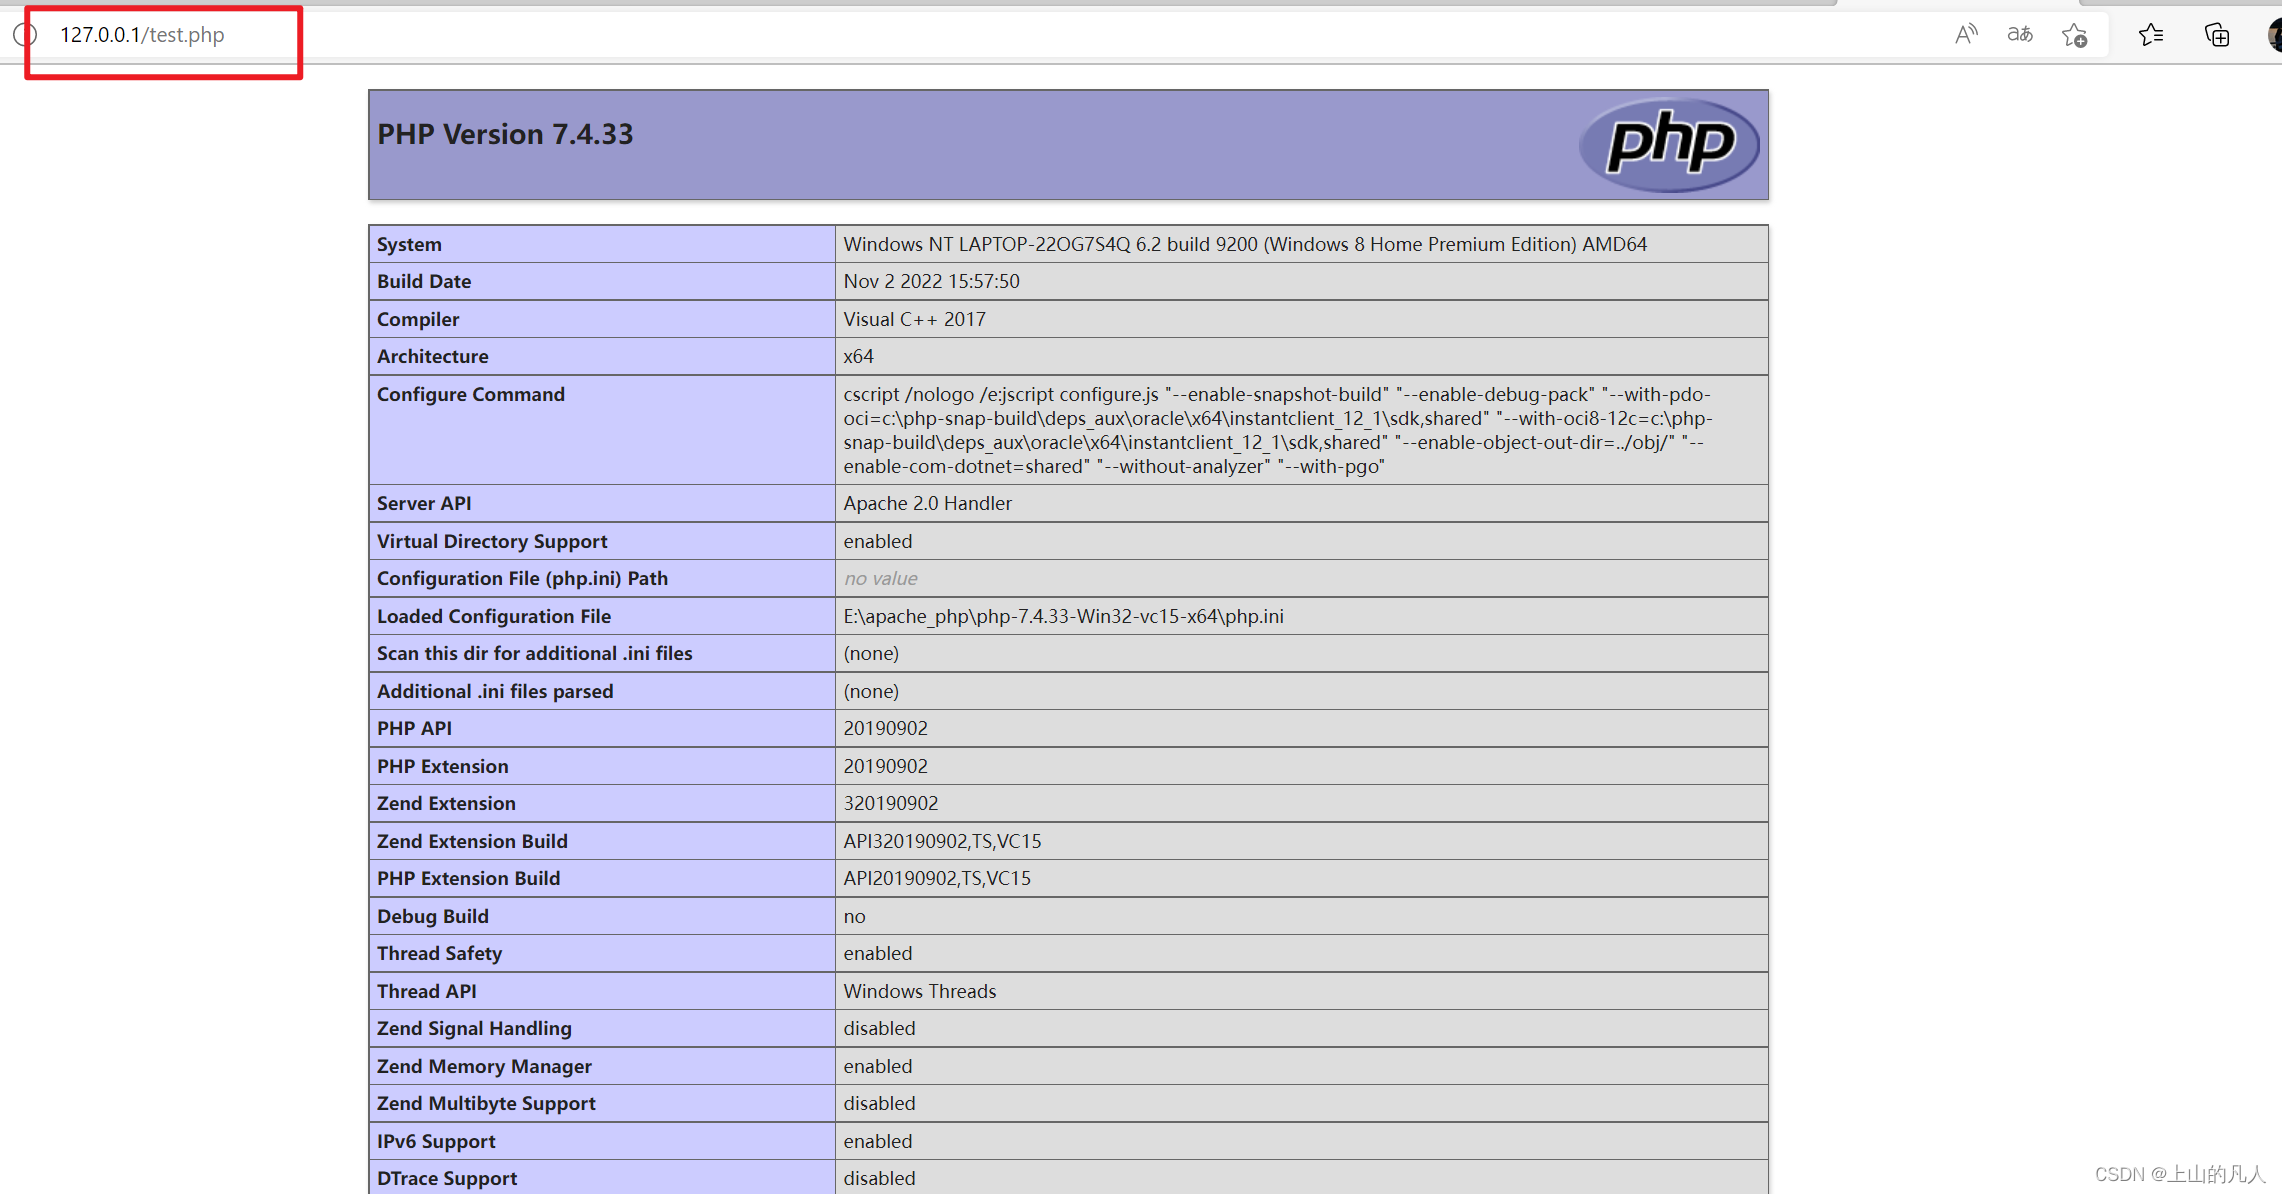
Task: Click the PHP API label
Action: [414, 728]
